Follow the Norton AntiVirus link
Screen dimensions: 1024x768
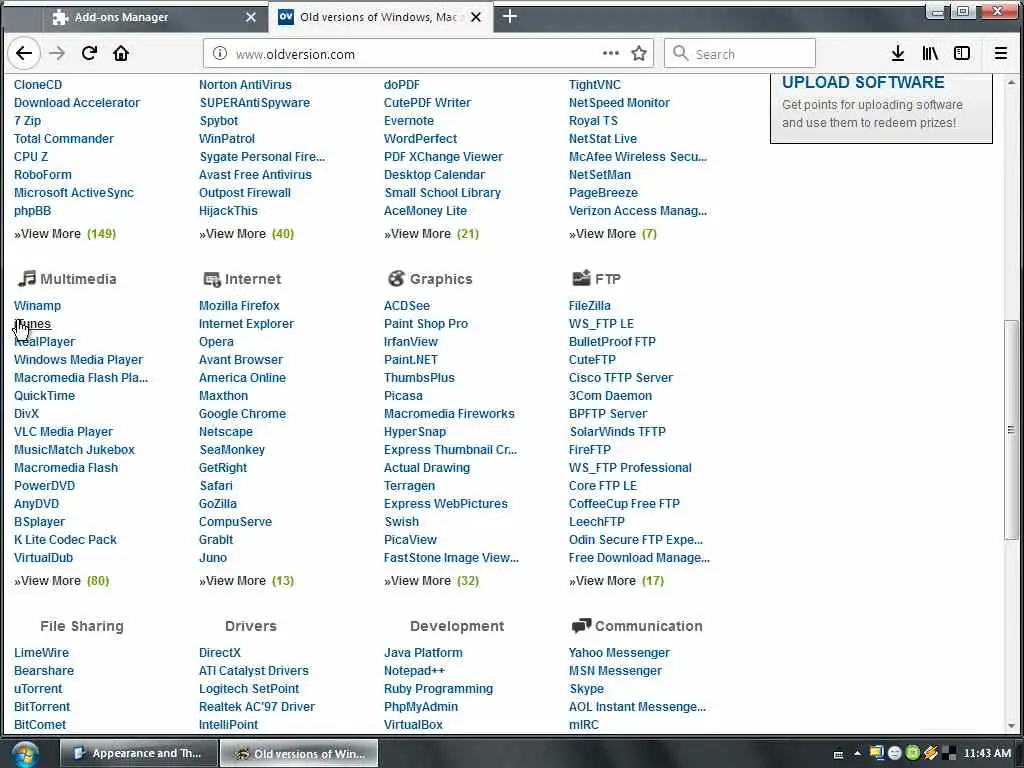tap(245, 85)
